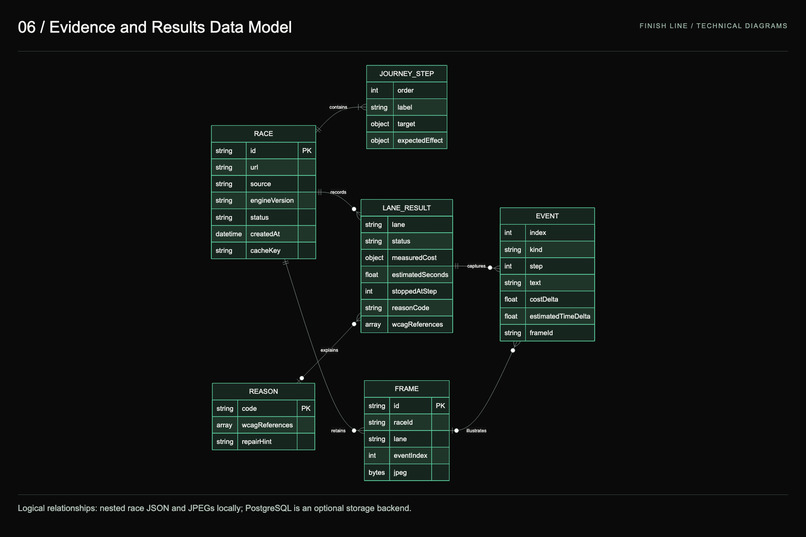Screen dimensions: 806x537
Task: Click the 'kind' field in EVENT
Action: [560, 249]
